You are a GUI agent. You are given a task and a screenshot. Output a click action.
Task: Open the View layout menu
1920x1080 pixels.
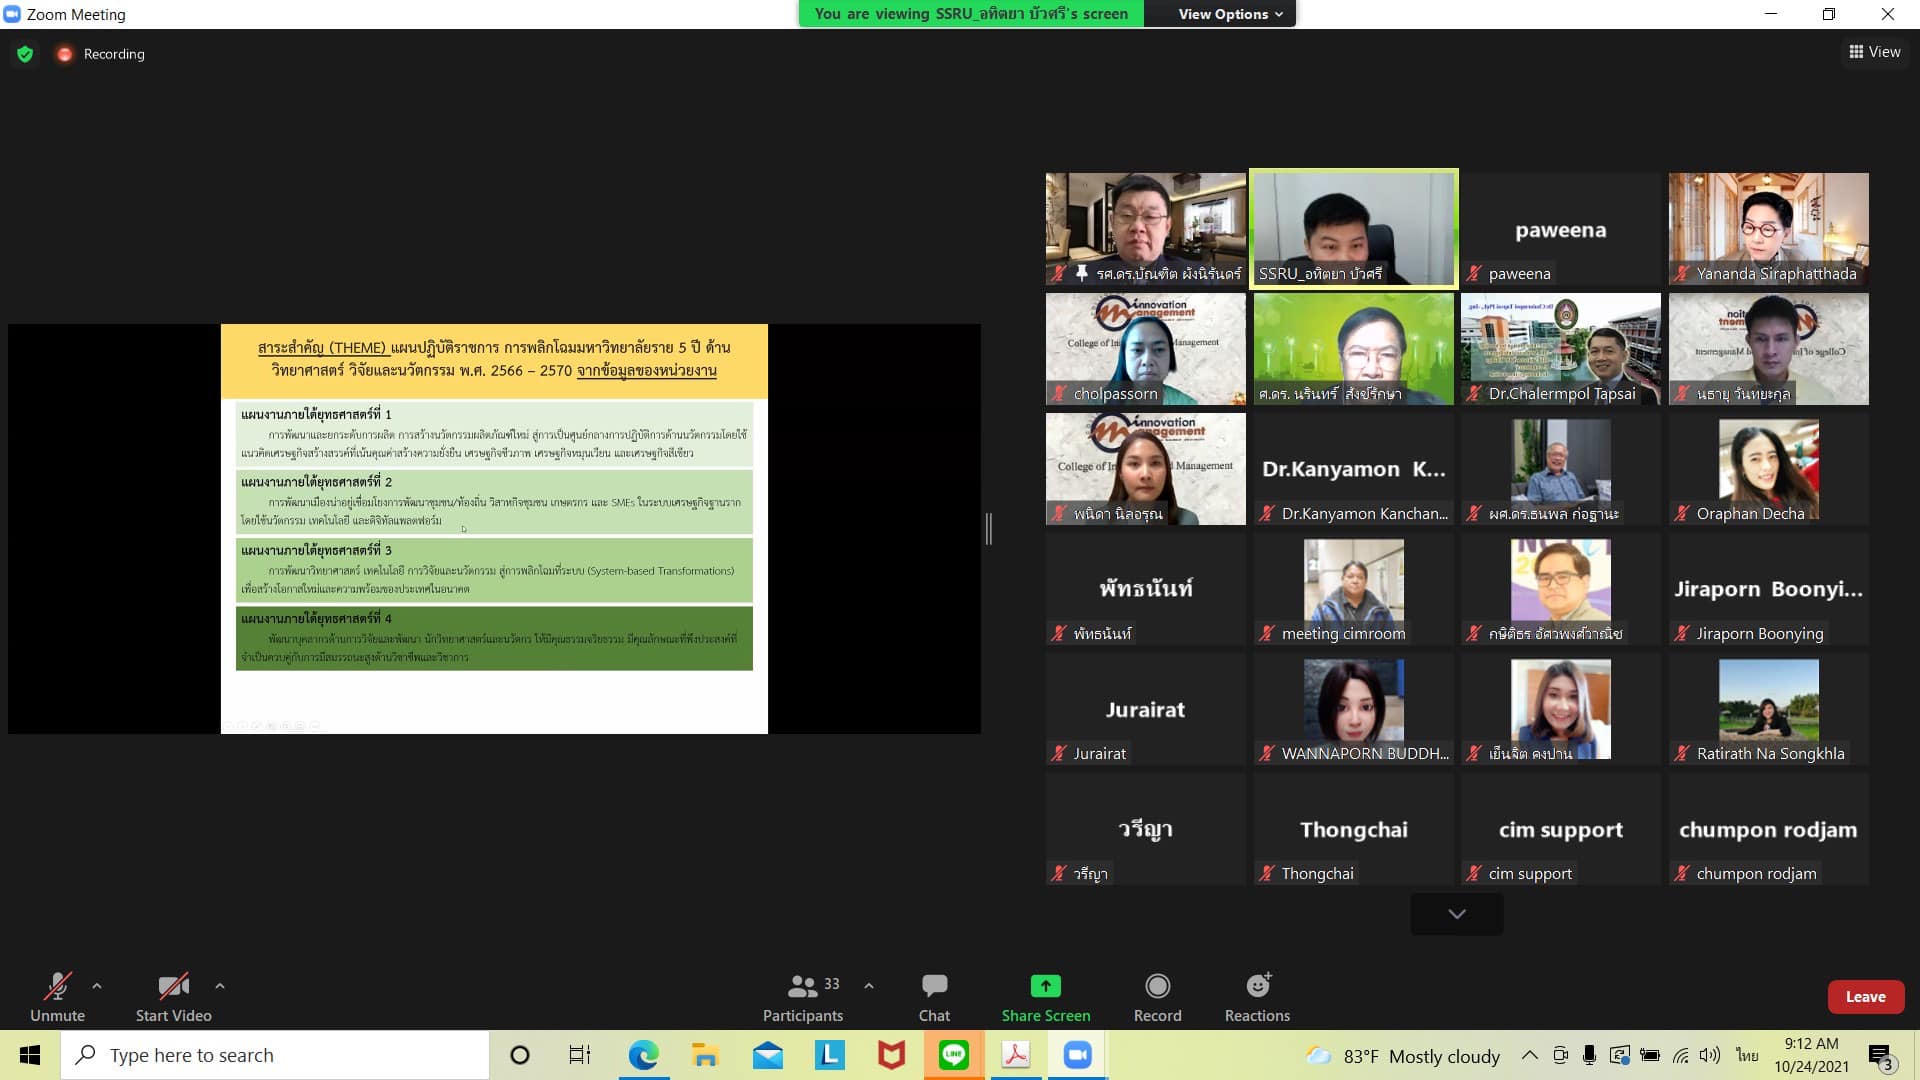[1874, 52]
